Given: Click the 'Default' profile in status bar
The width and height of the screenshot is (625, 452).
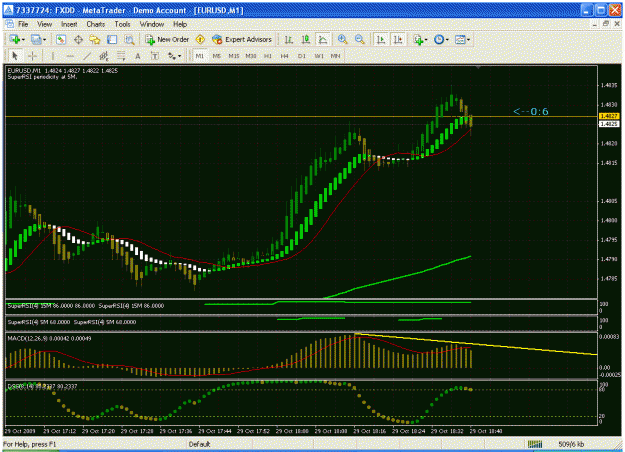Looking at the screenshot, I should (199, 444).
